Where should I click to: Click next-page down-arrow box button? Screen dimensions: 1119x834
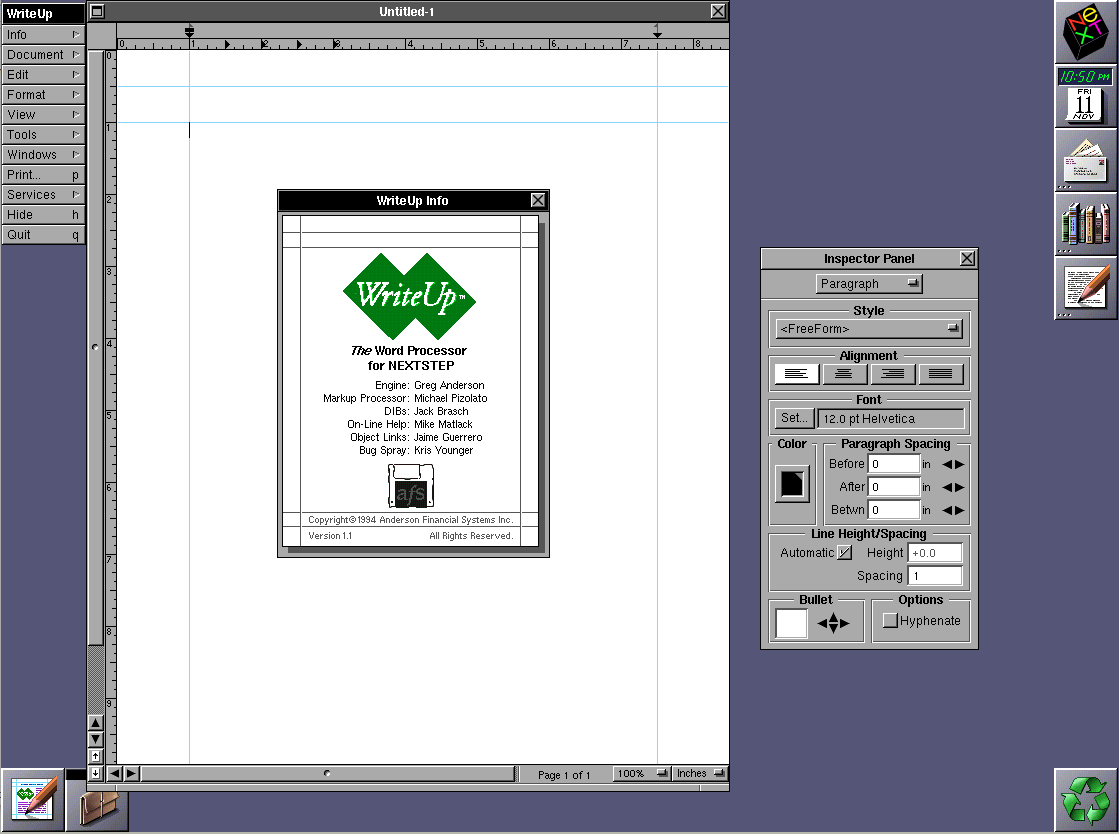[x=96, y=773]
